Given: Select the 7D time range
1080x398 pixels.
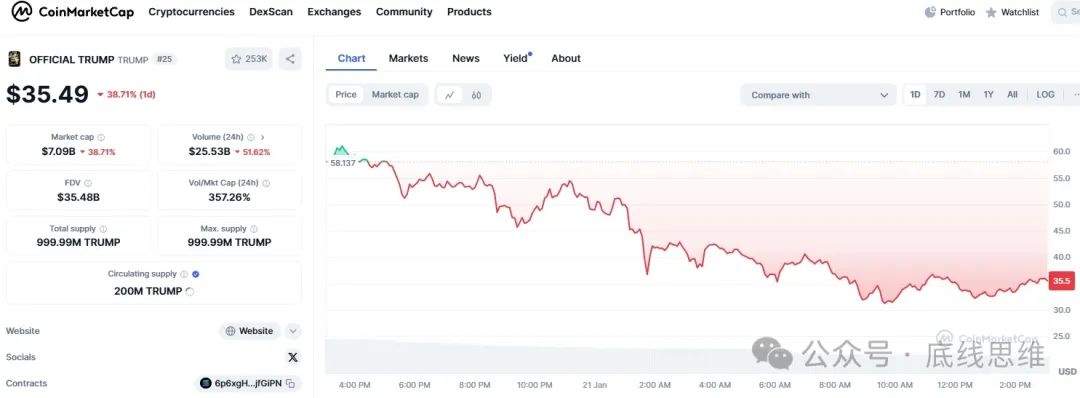Looking at the screenshot, I should tap(939, 95).
